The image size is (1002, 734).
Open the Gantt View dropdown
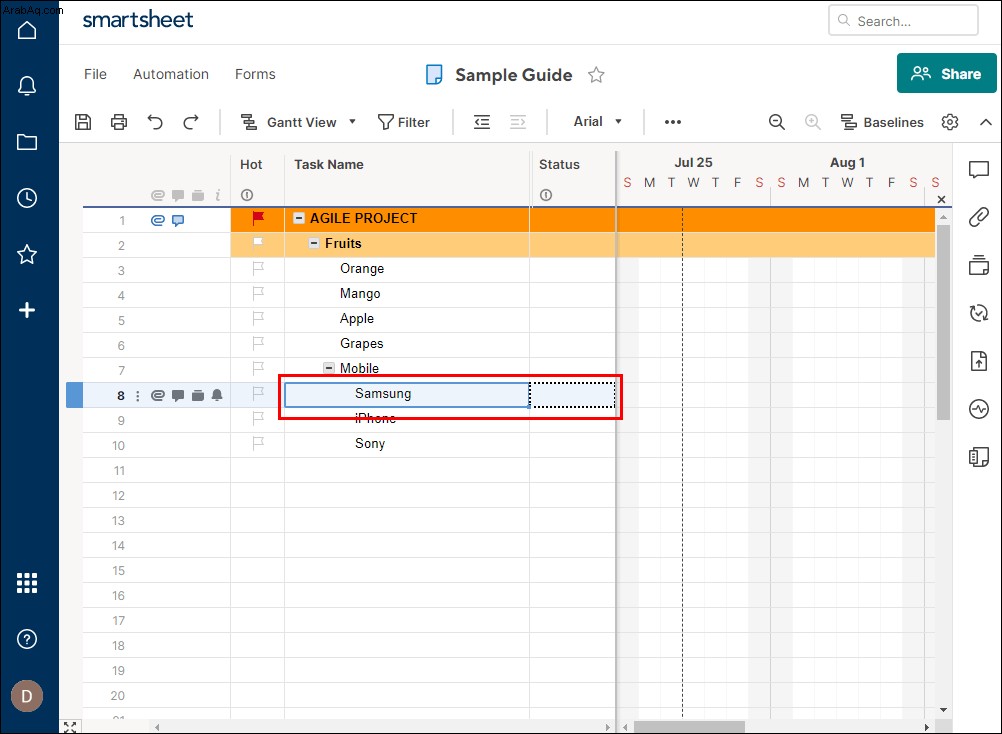coord(298,122)
